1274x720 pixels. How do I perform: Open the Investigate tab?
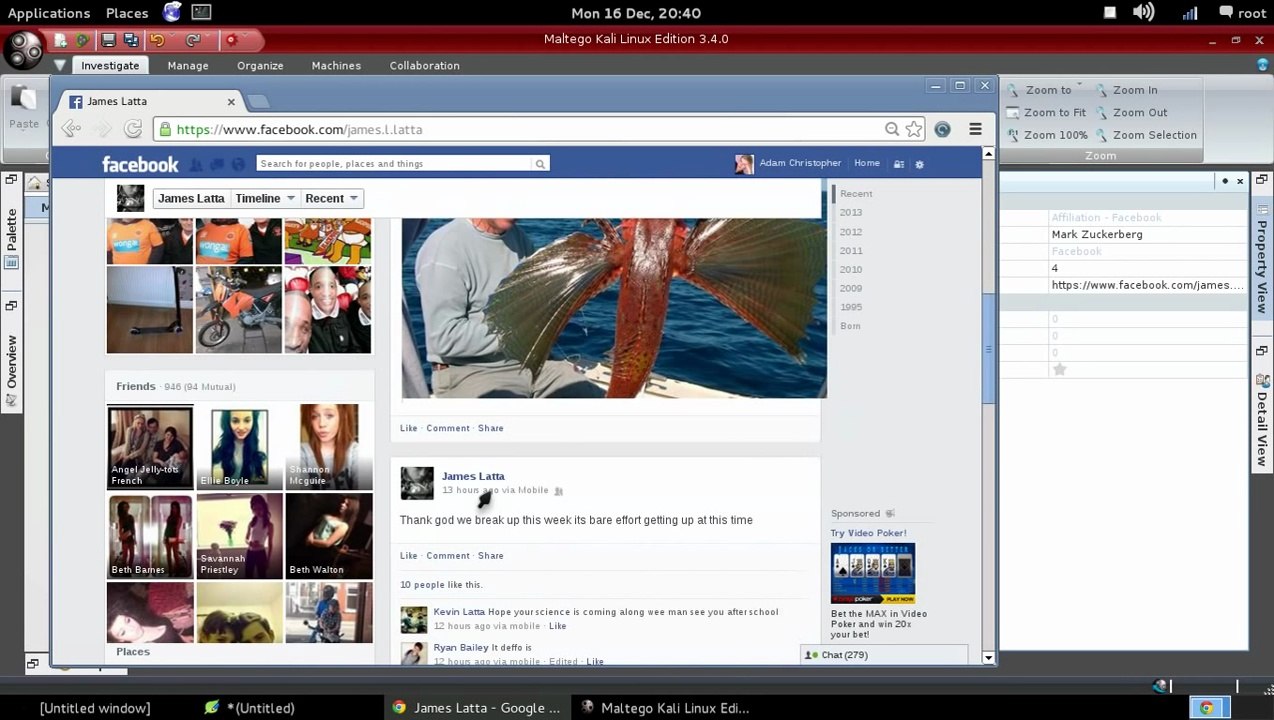(x=110, y=65)
